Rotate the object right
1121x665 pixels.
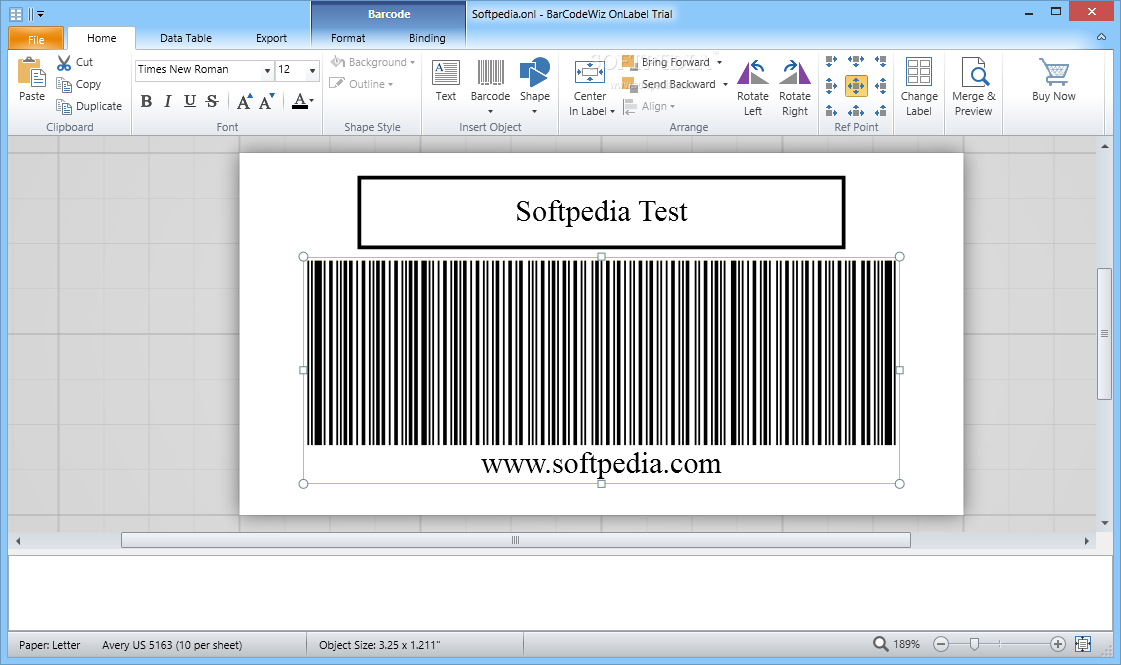[794, 87]
